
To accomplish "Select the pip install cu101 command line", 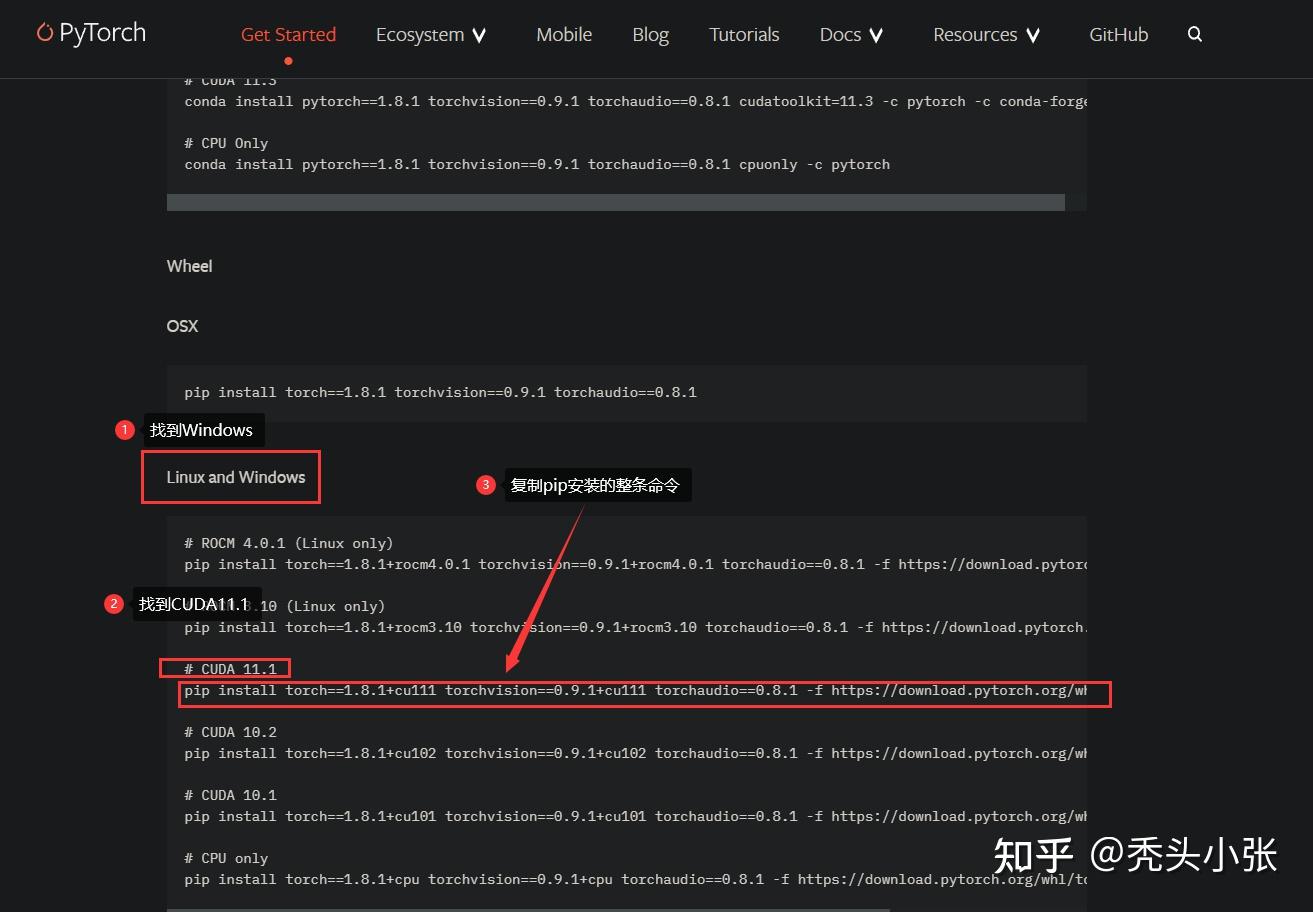I will pos(635,816).
